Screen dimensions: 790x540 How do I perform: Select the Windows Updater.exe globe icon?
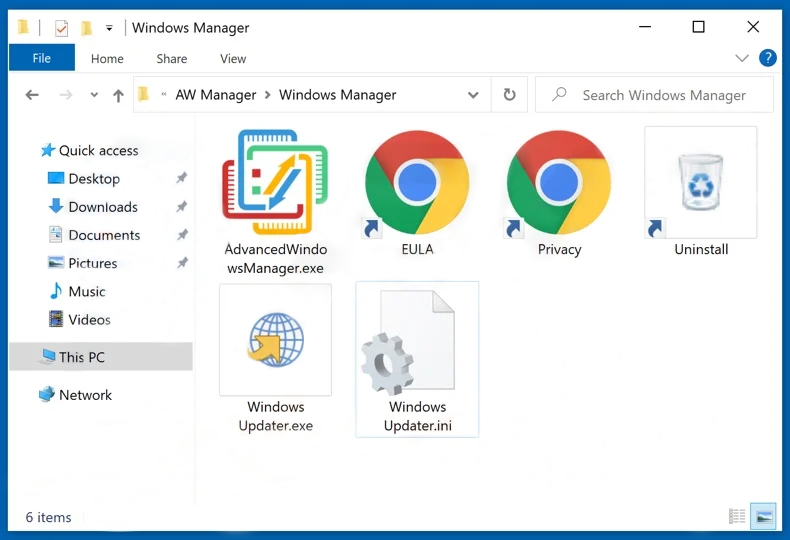coord(275,341)
